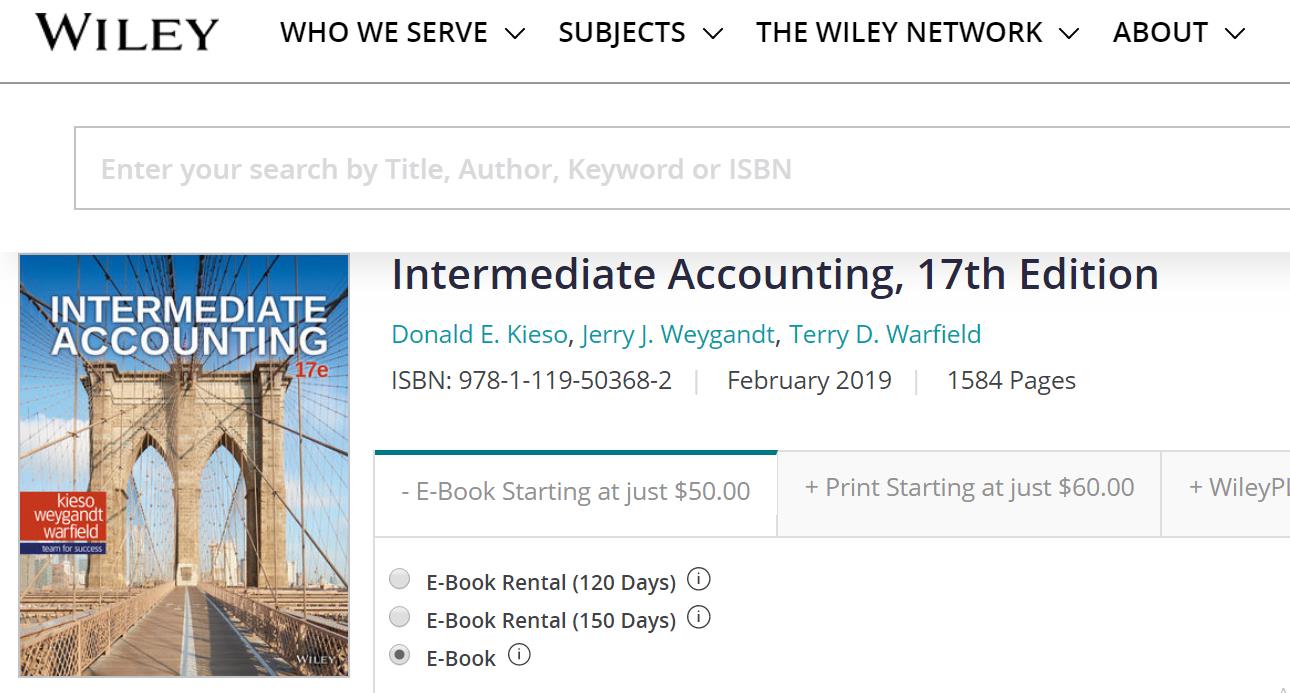View Terry D. Warfield's author page

tap(886, 334)
